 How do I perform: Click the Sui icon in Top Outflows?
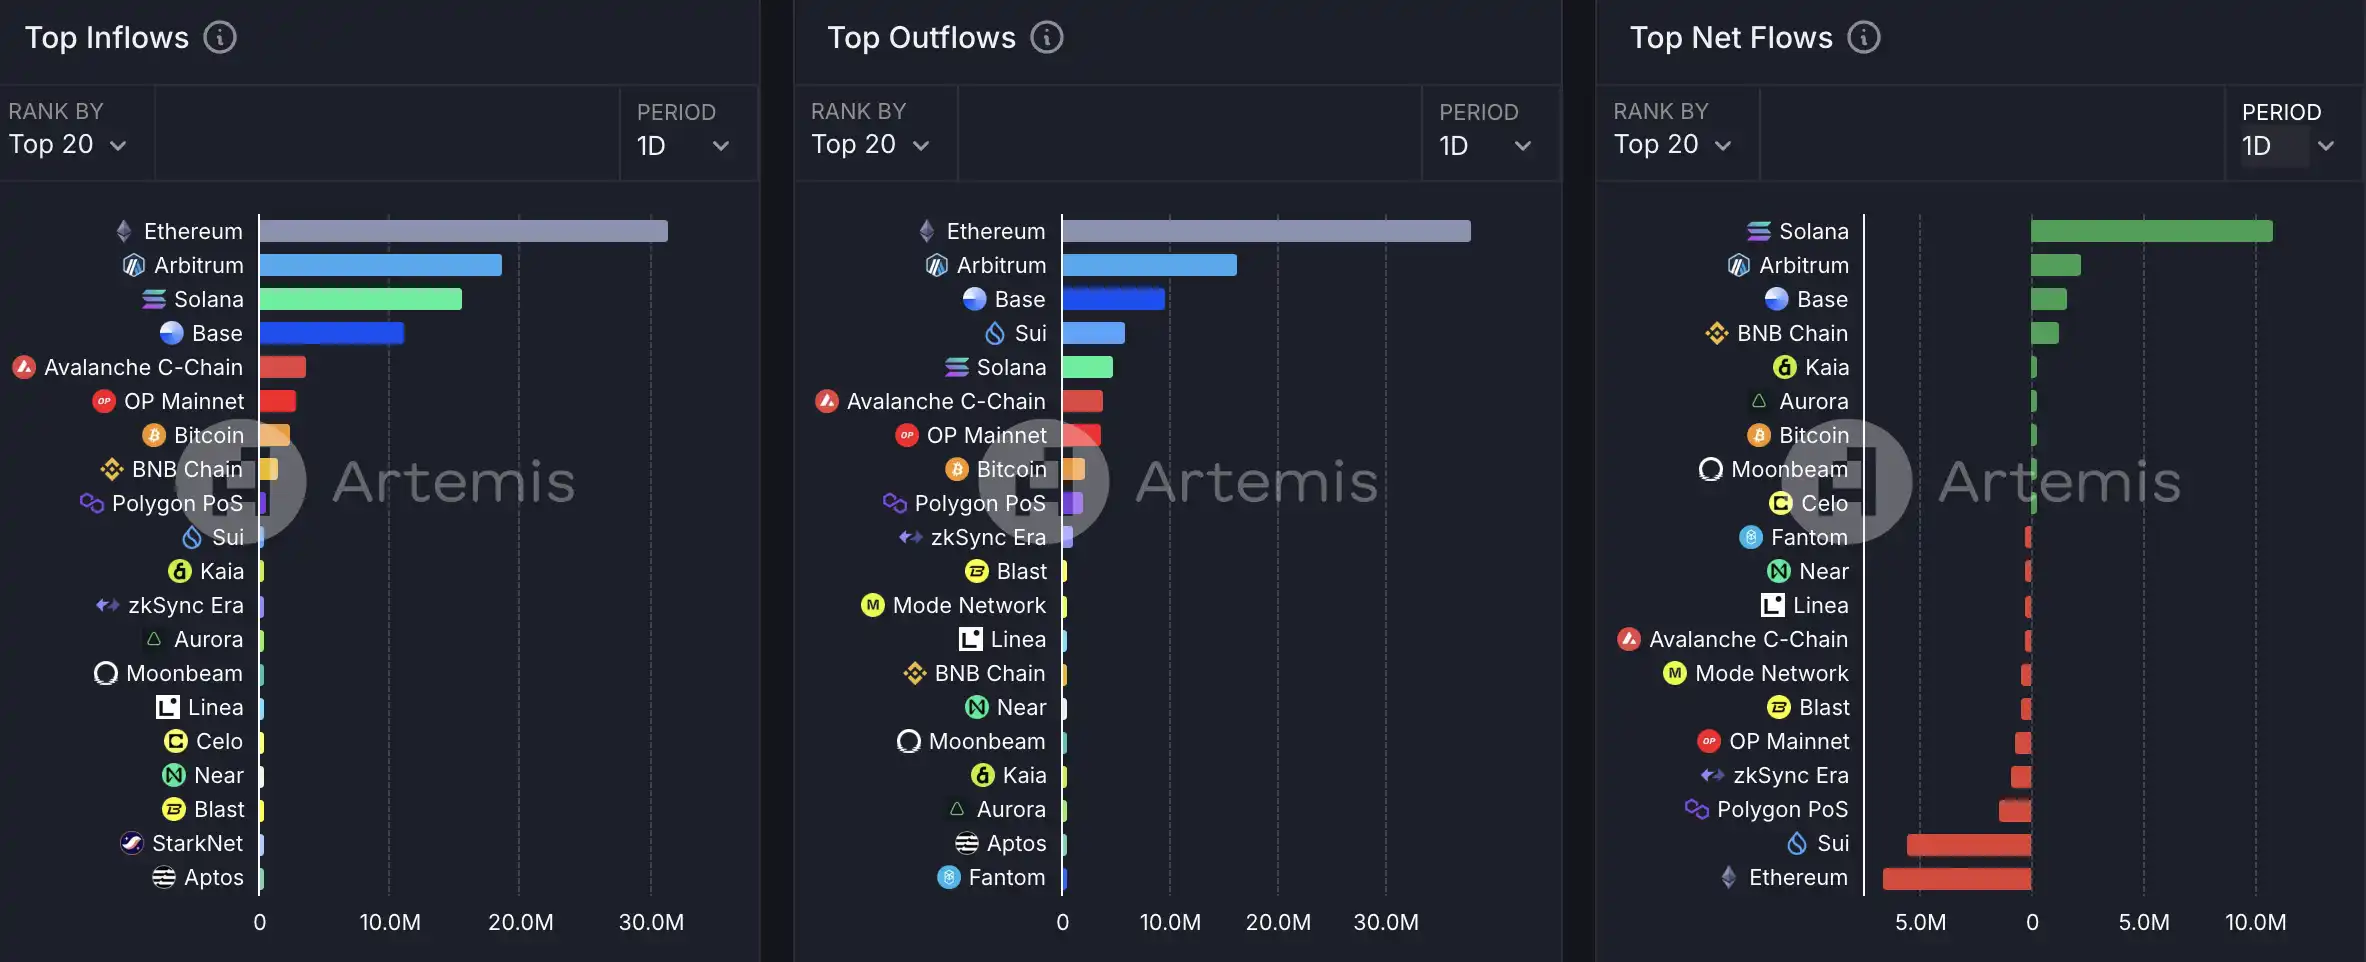point(995,333)
